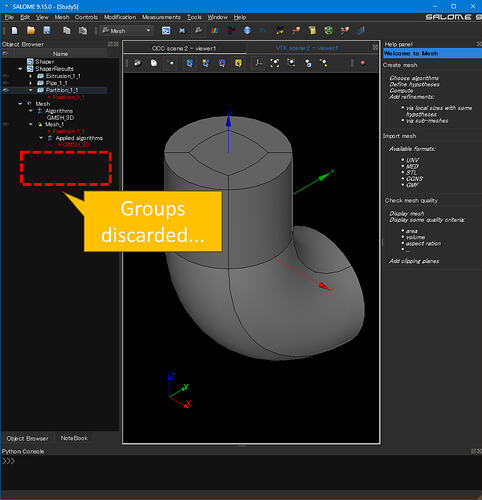Click the Paste toolbar icon
The width and height of the screenshot is (482, 500).
[x=83, y=31]
